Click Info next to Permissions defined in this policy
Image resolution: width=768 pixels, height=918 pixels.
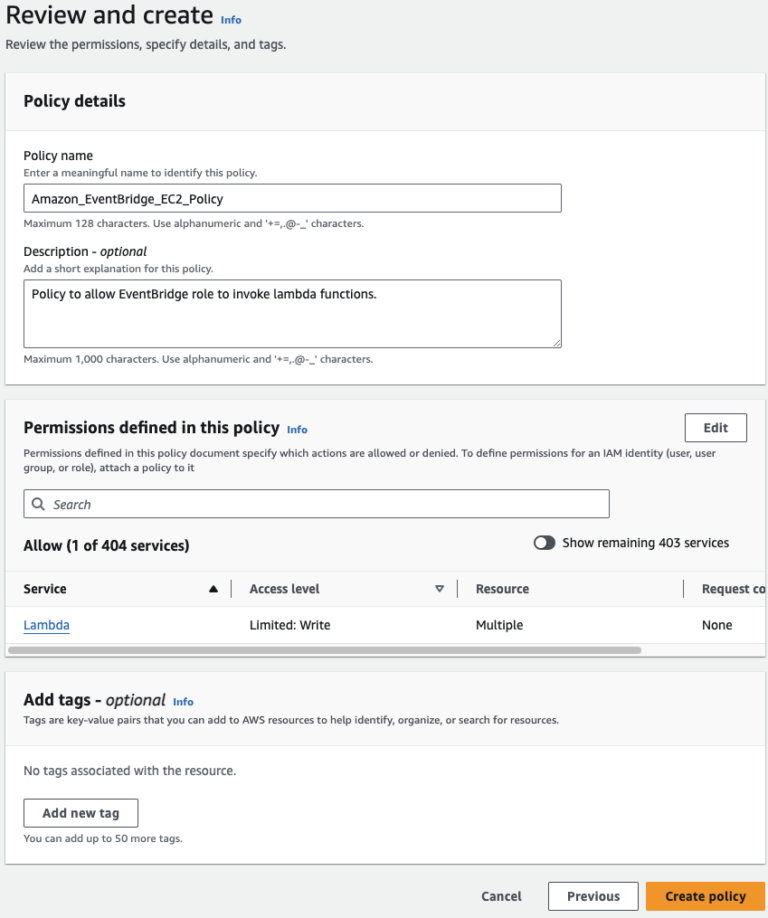(297, 429)
